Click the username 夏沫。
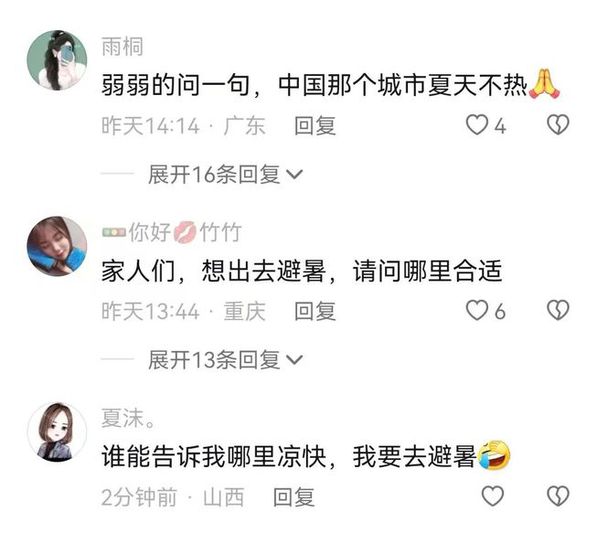 pyautogui.click(x=129, y=418)
